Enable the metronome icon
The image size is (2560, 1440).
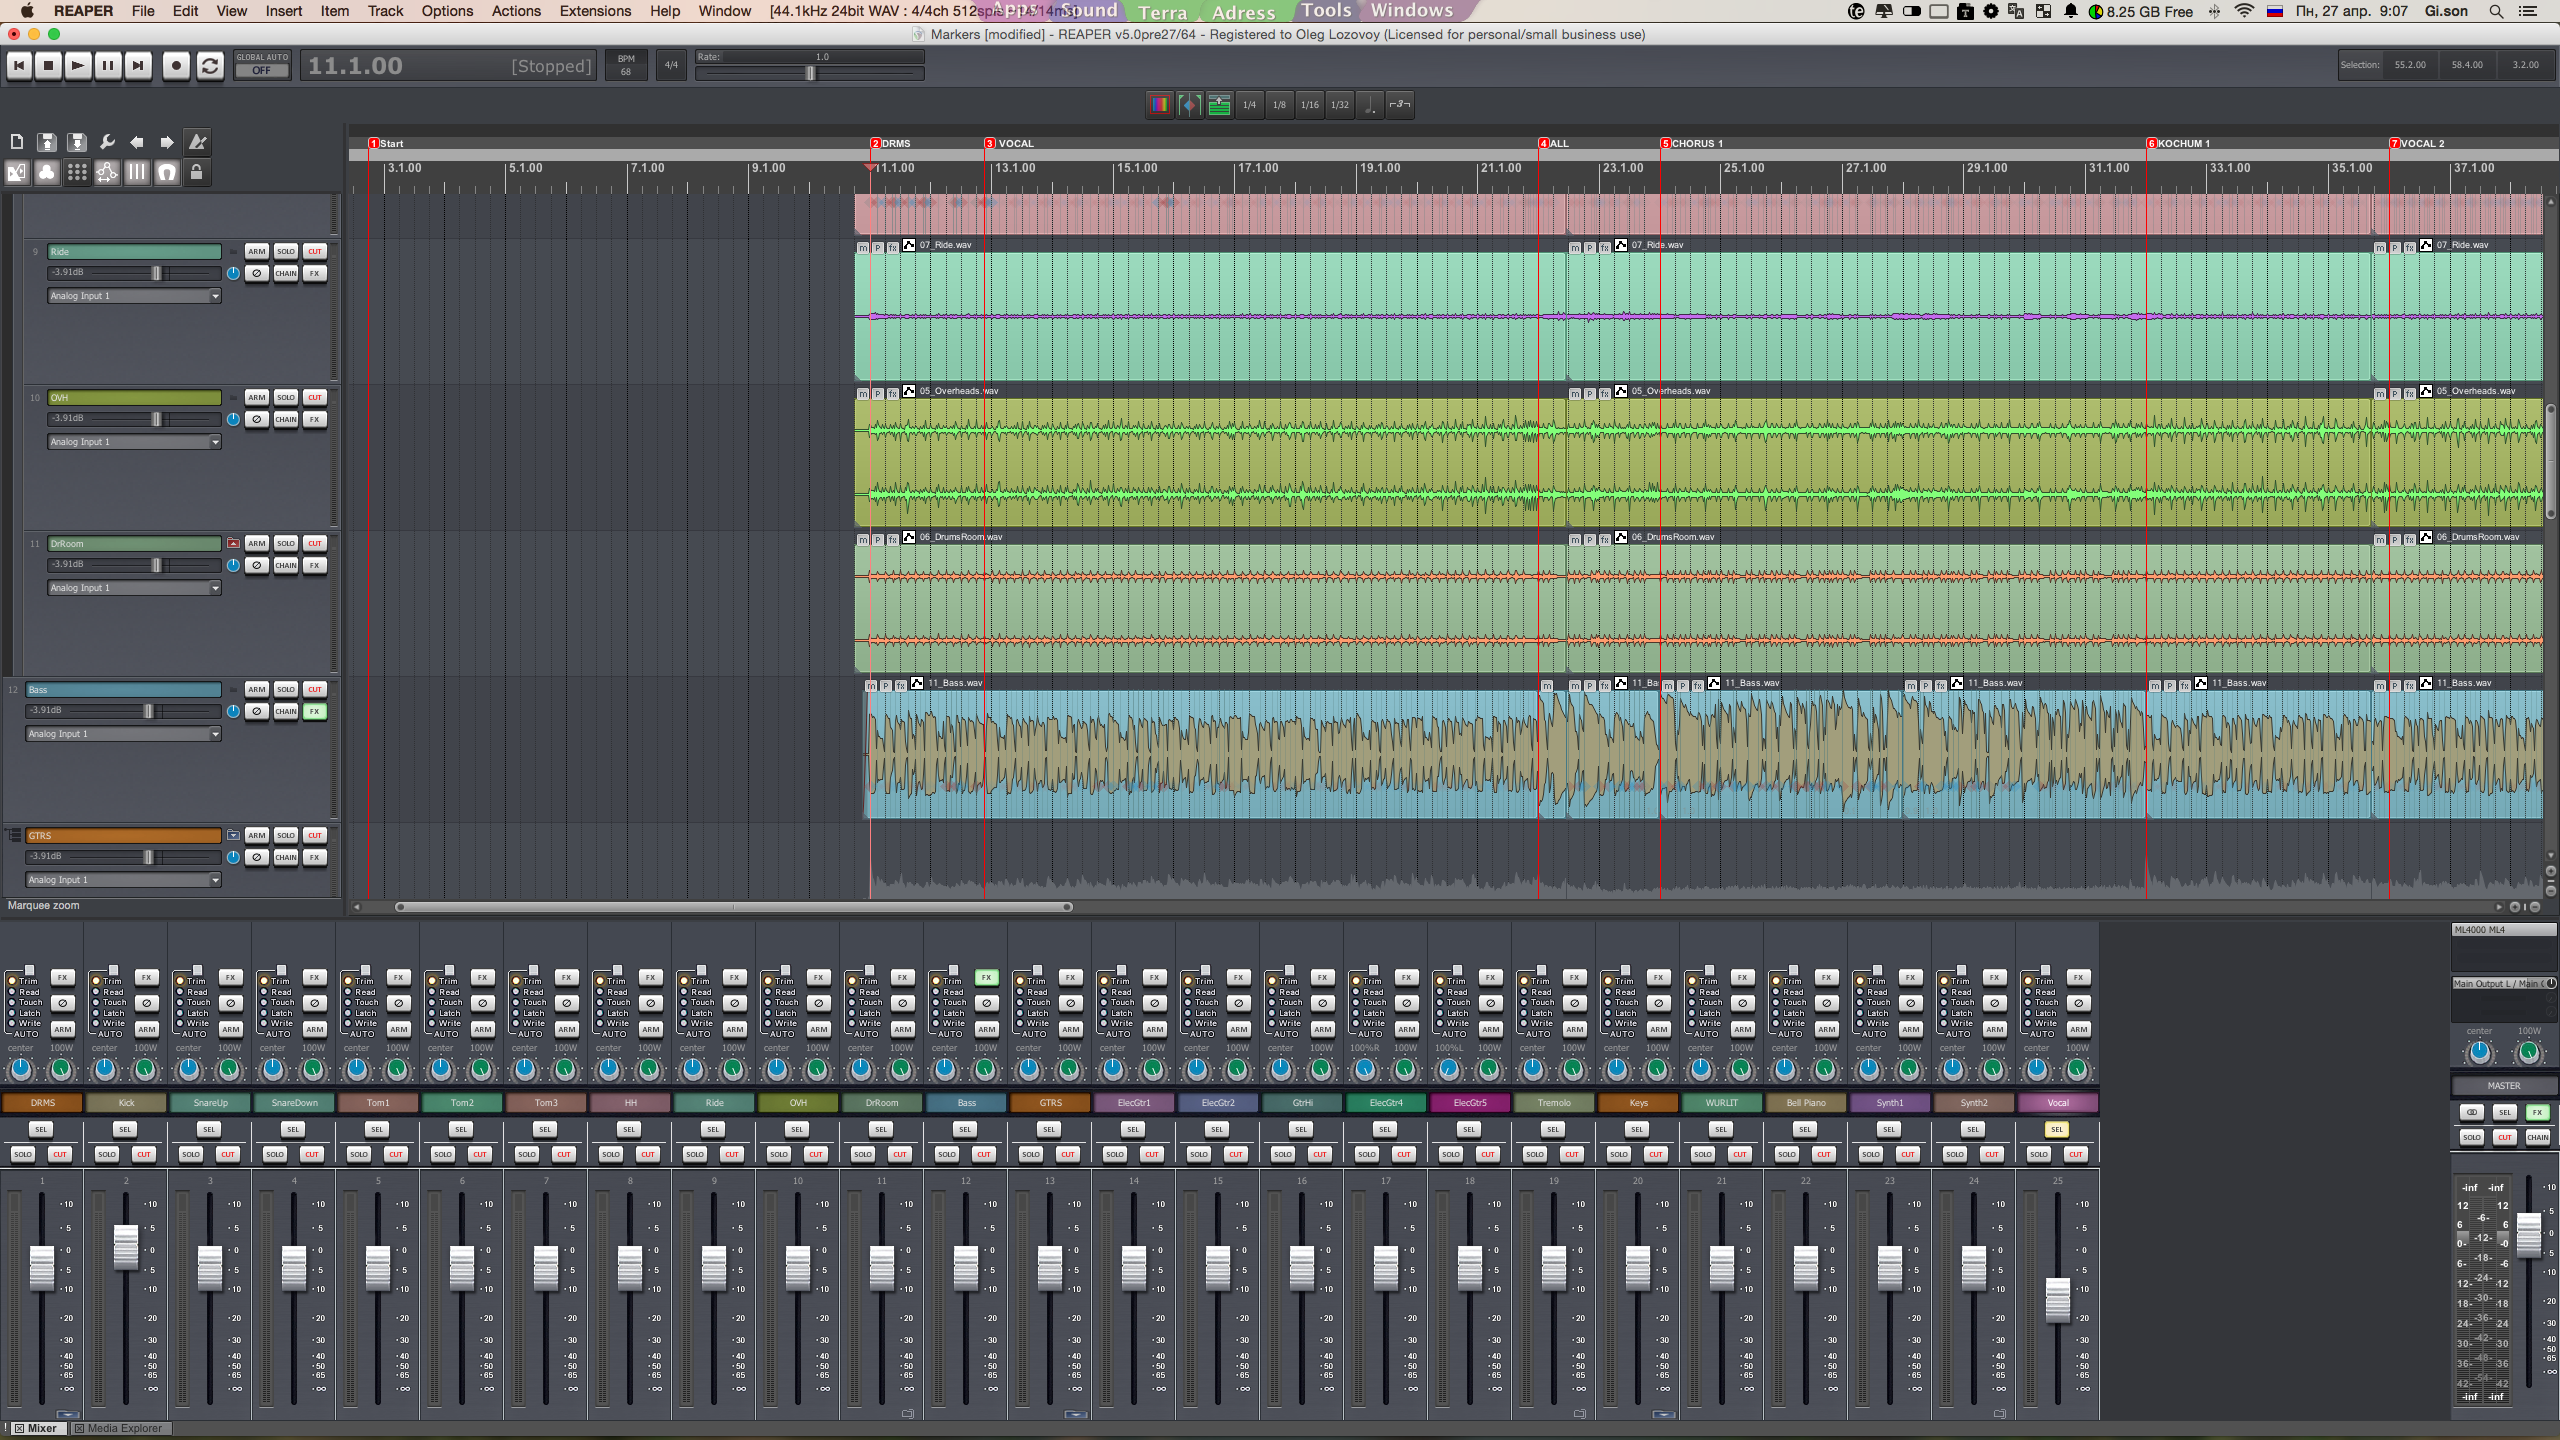click(197, 142)
